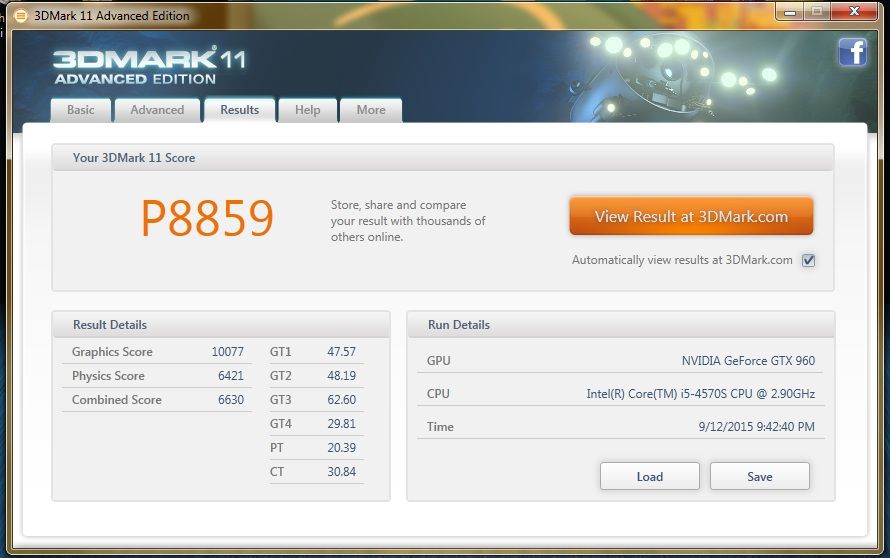The image size is (890, 558).
Task: Click the Save button
Action: coord(759,476)
